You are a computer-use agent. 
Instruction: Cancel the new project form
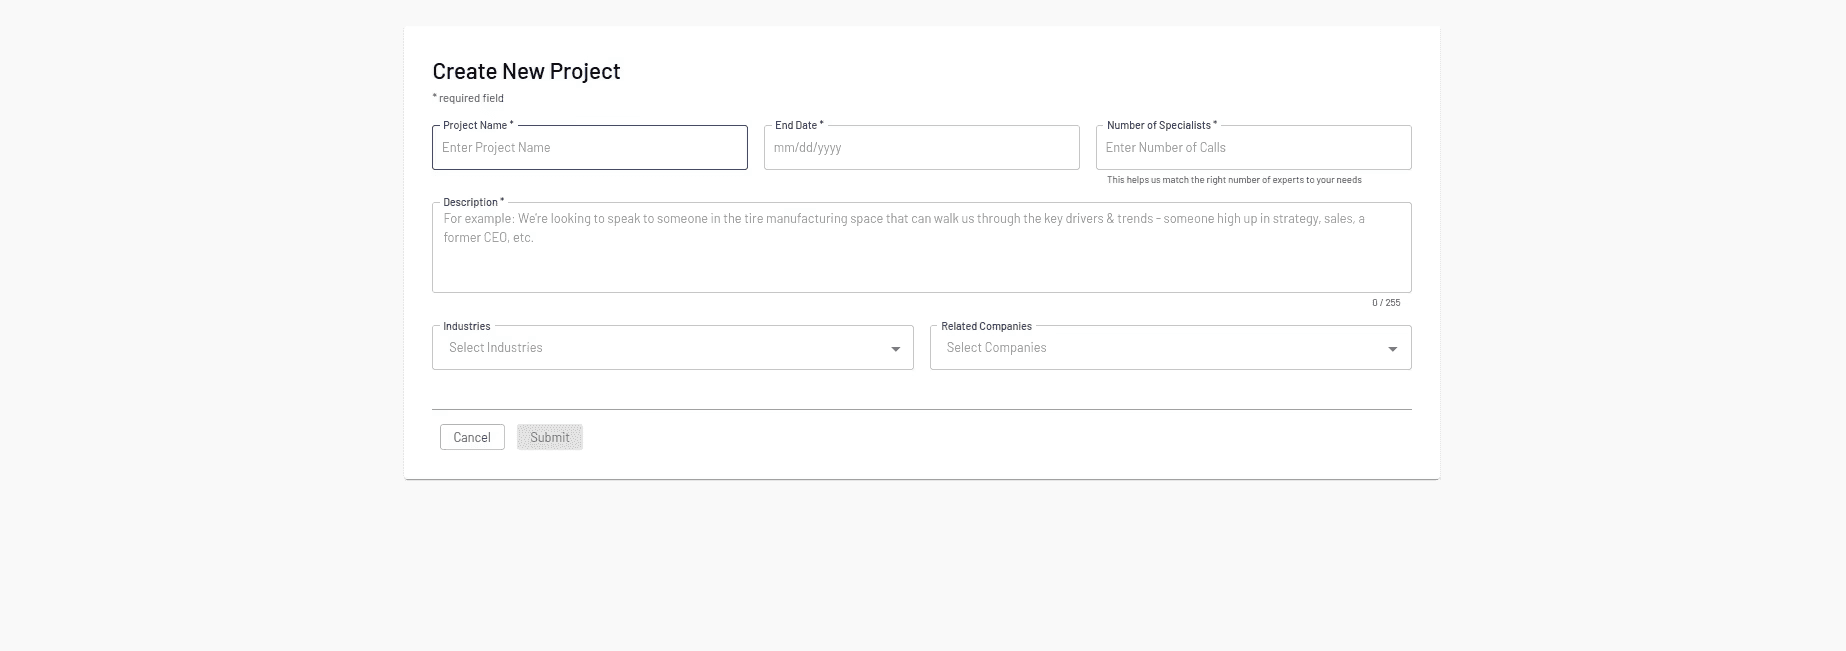point(472,437)
